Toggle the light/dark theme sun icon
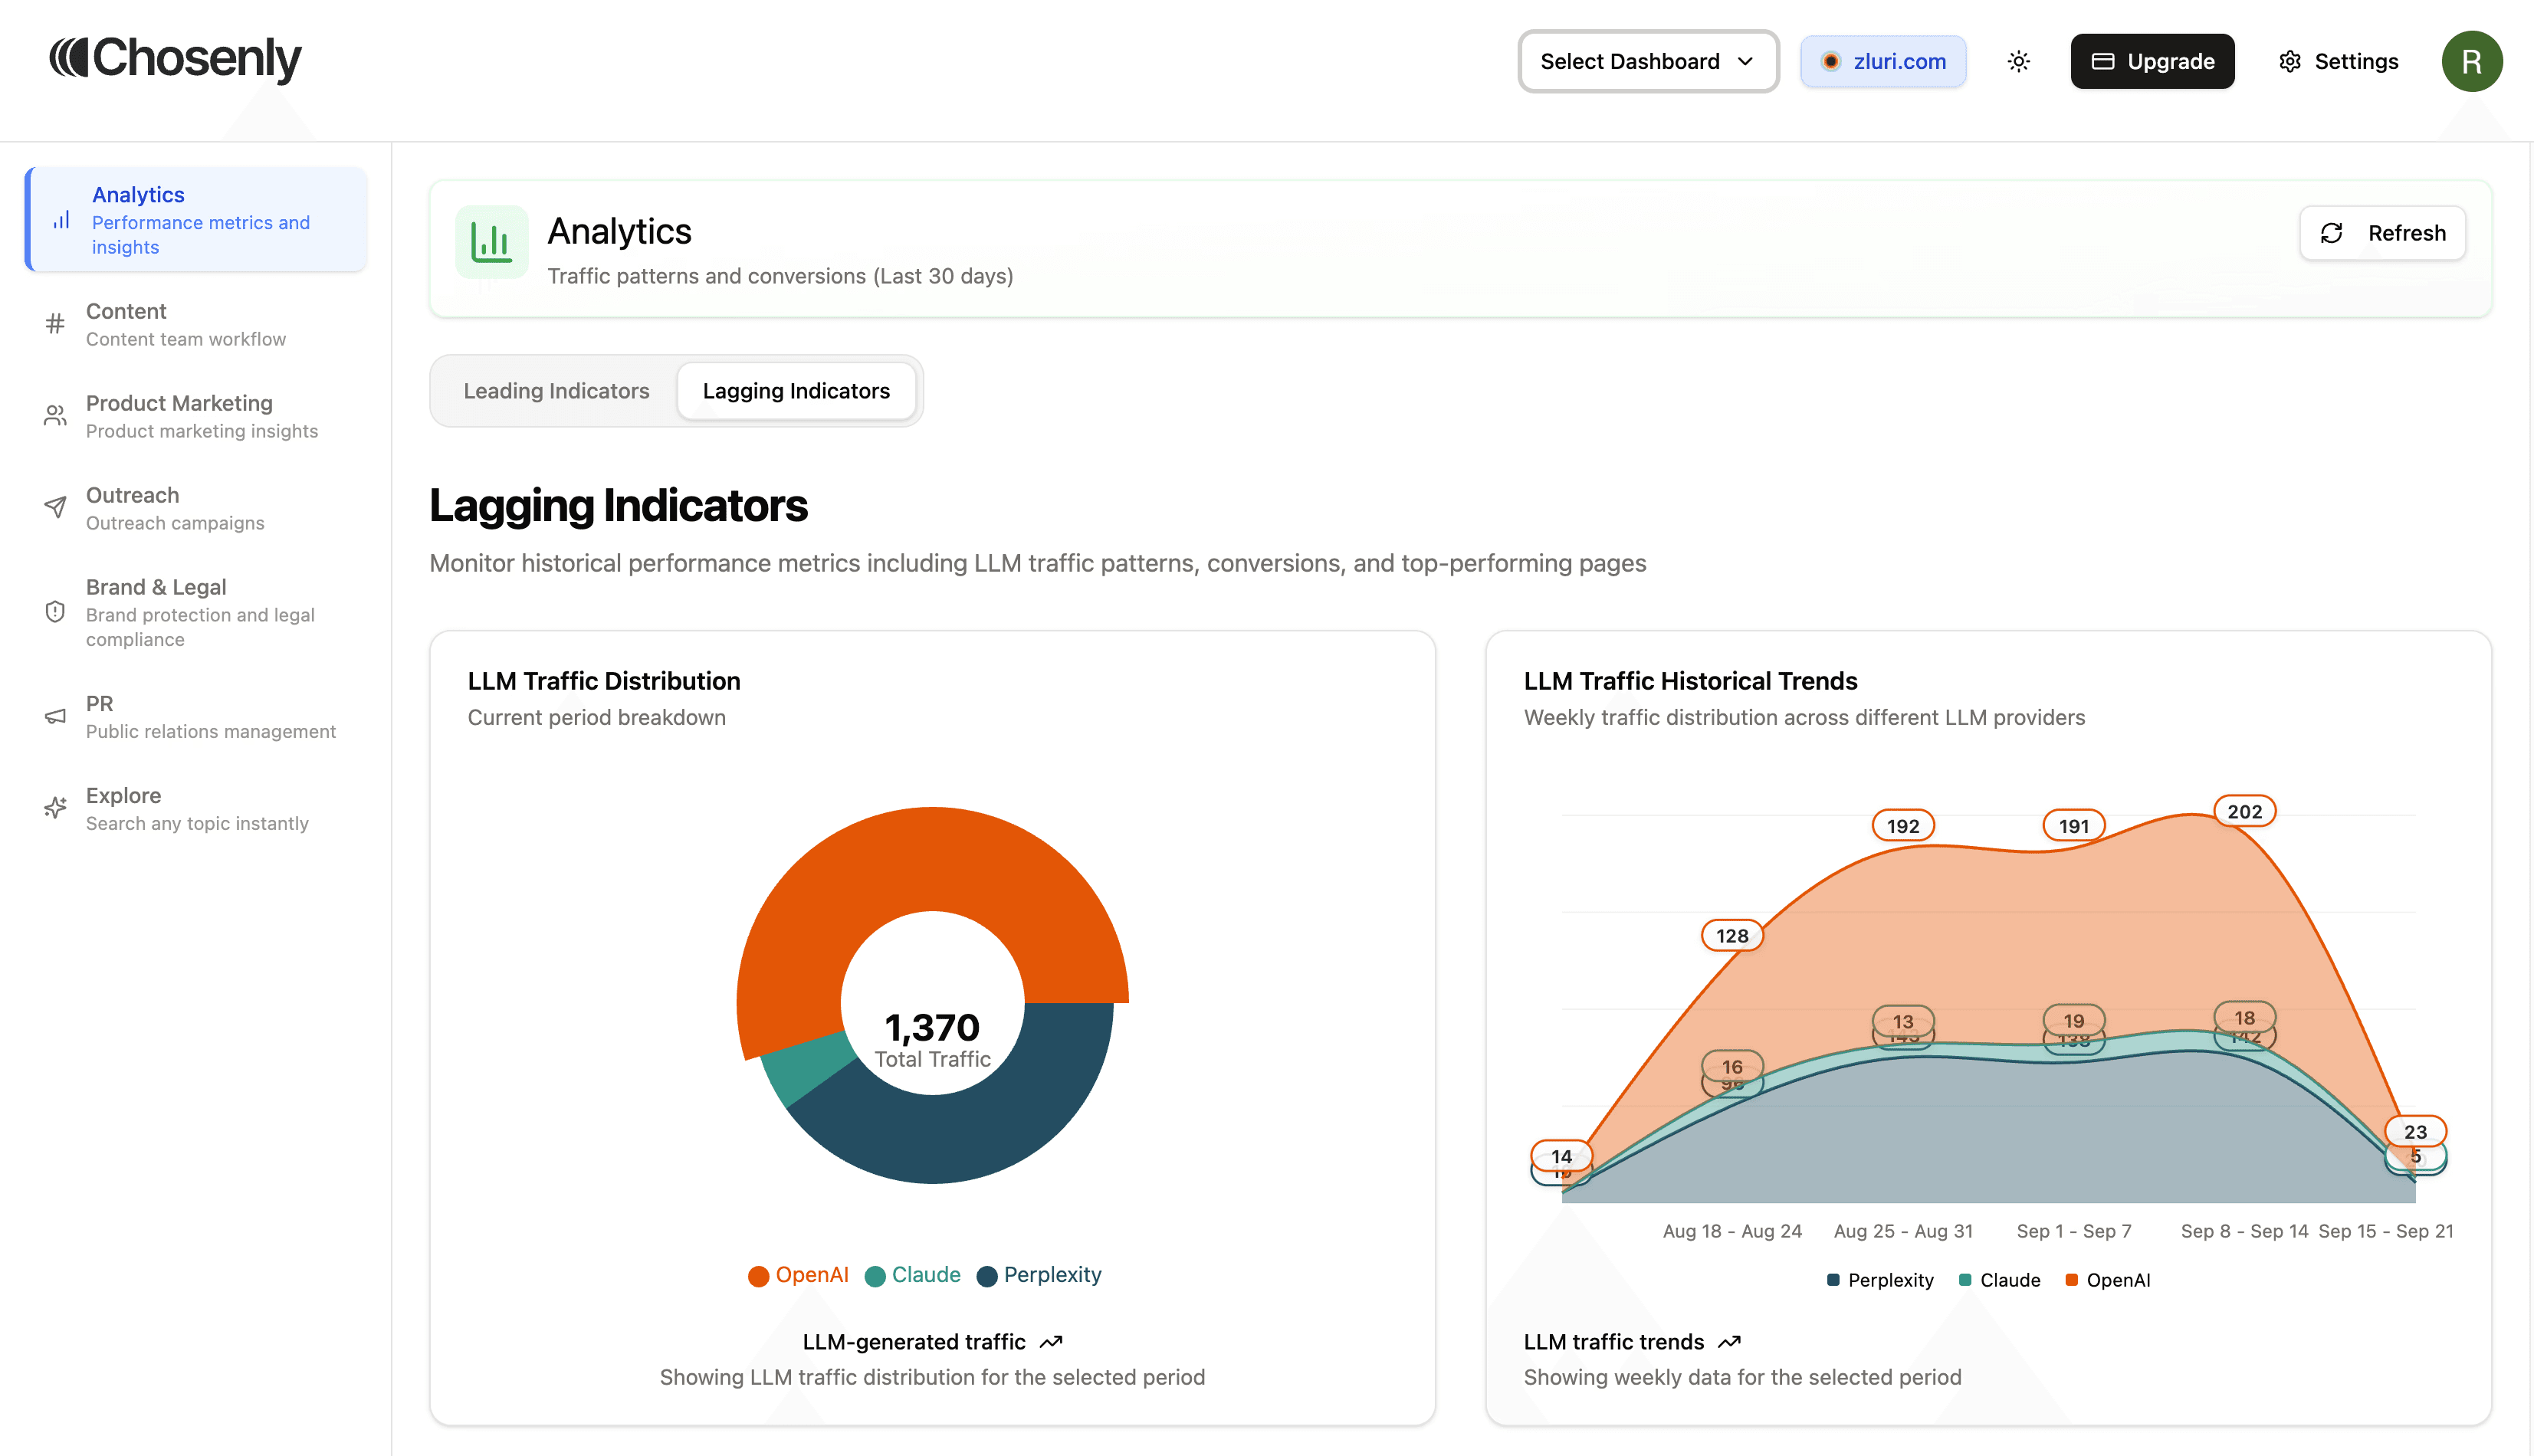 2018,62
